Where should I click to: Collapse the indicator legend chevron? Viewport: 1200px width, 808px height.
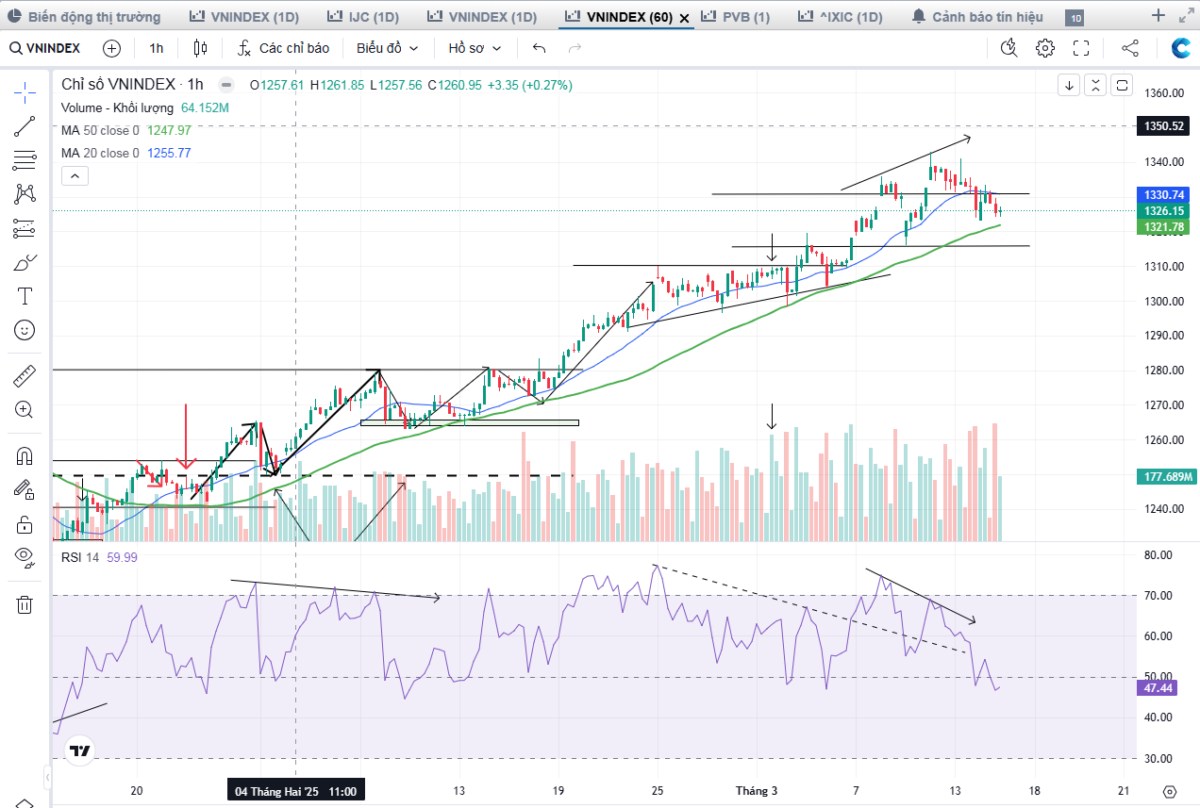point(75,176)
